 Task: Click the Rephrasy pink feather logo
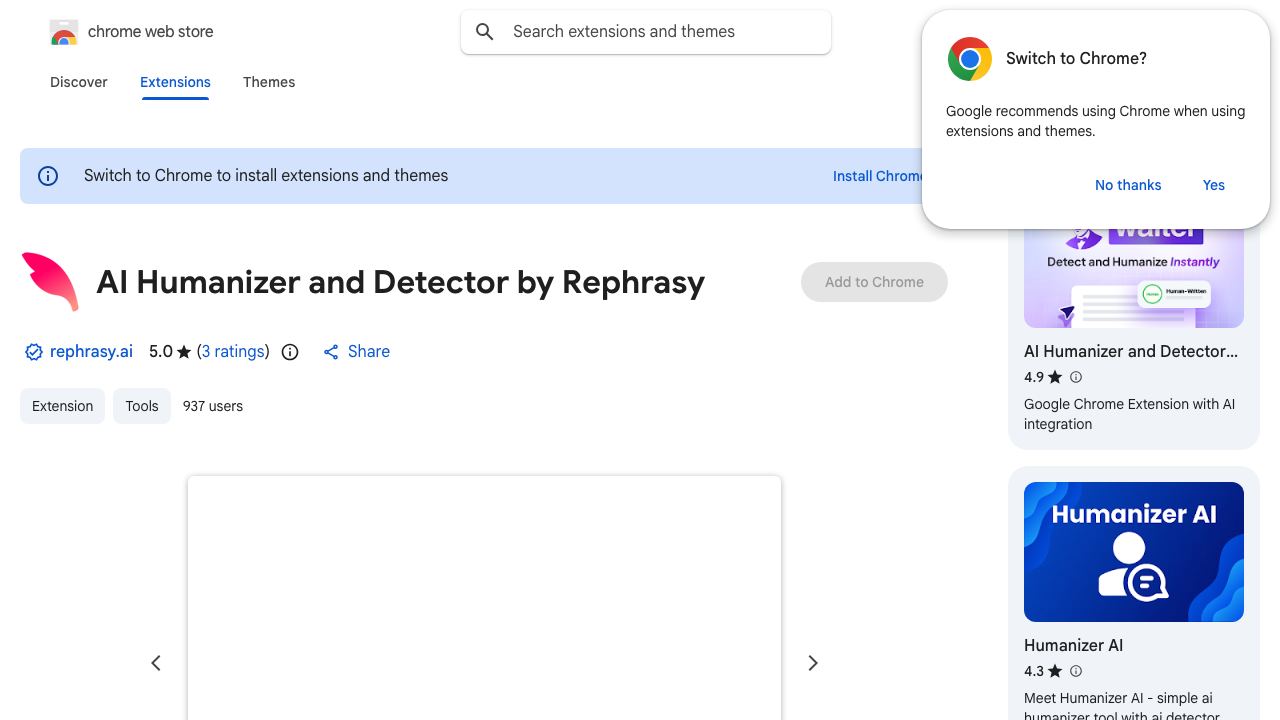[50, 282]
